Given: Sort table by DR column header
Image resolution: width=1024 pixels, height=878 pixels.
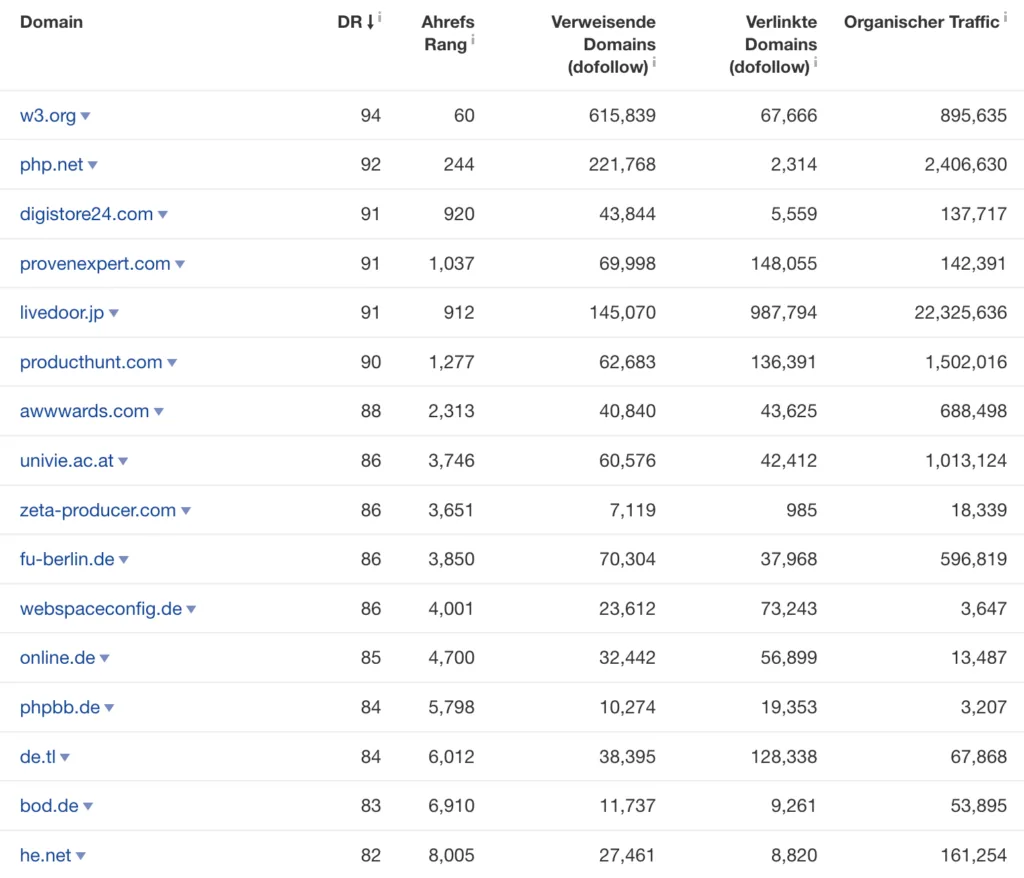Looking at the screenshot, I should tap(356, 22).
